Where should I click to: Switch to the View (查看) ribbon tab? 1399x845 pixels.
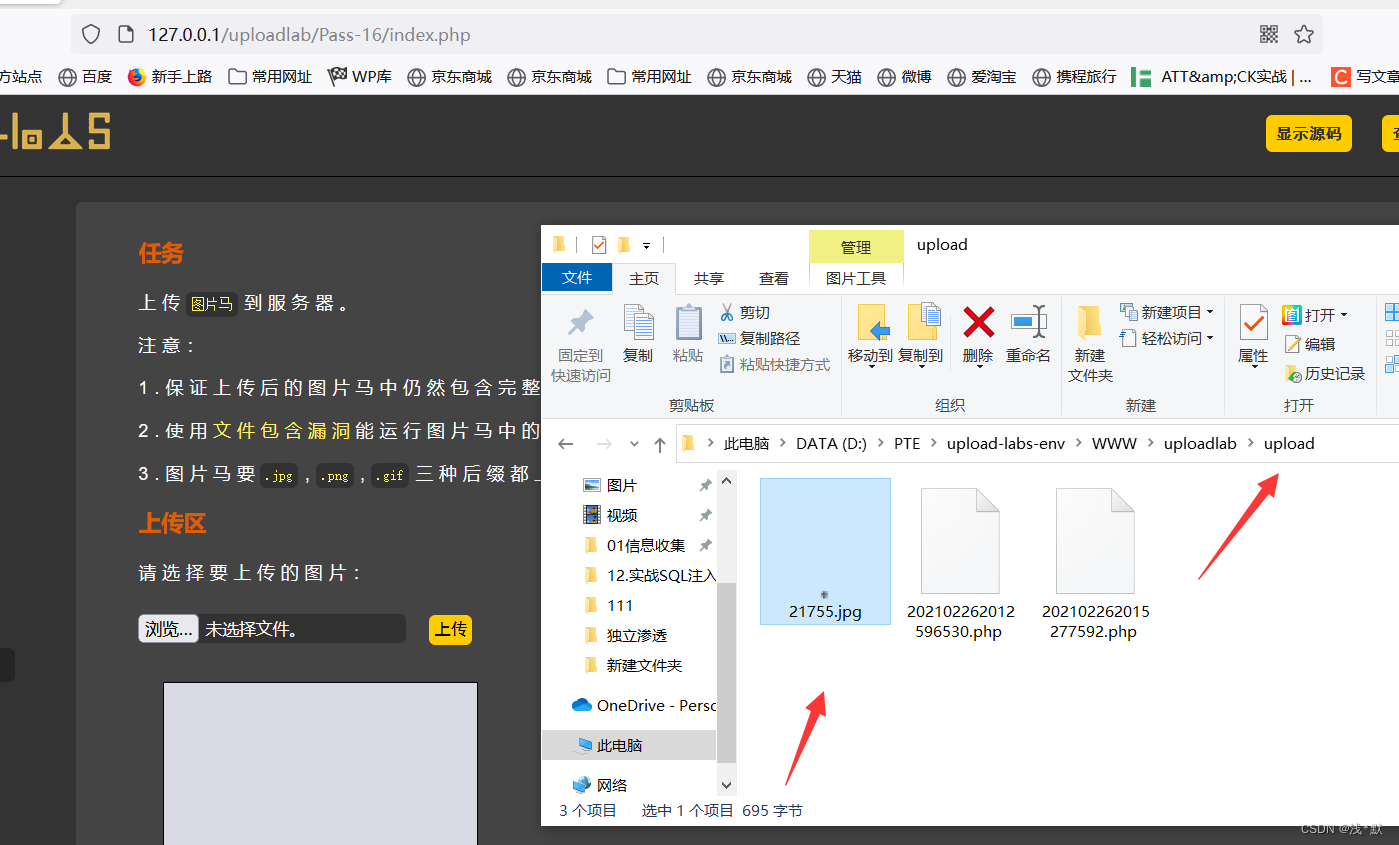pos(774,279)
